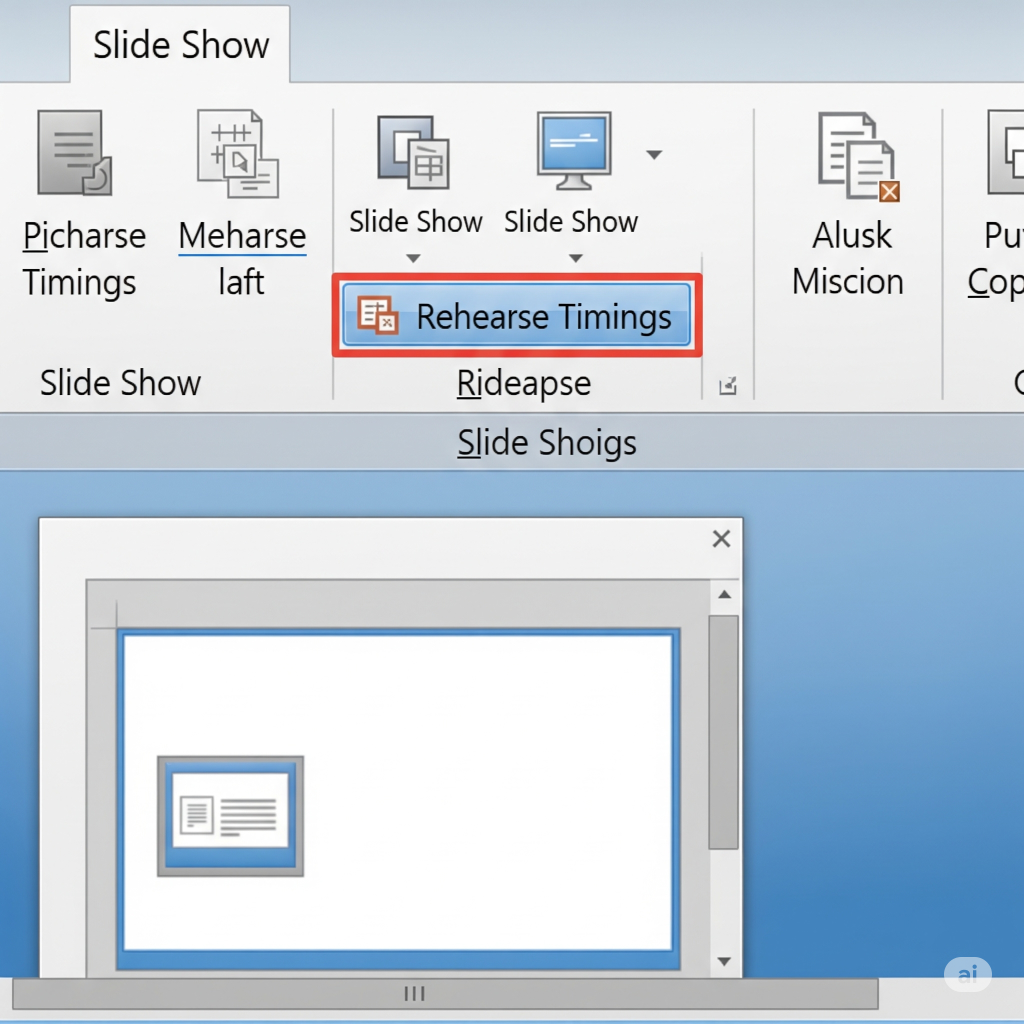Click the Alusk Miscion text label
Image resolution: width=1024 pixels, height=1024 pixels.
tap(848, 258)
